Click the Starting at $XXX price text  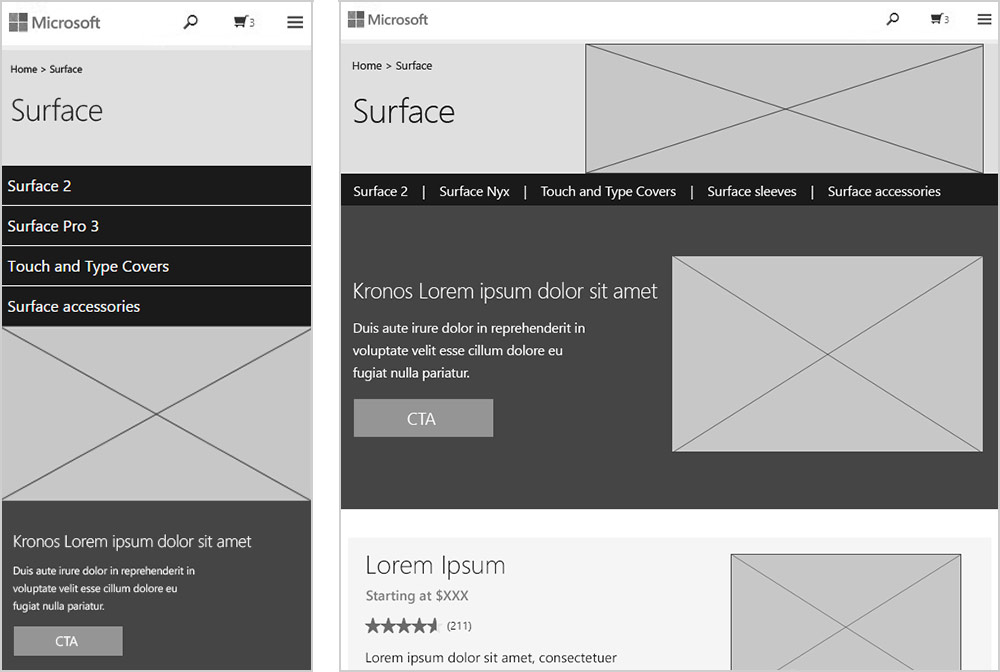[417, 595]
